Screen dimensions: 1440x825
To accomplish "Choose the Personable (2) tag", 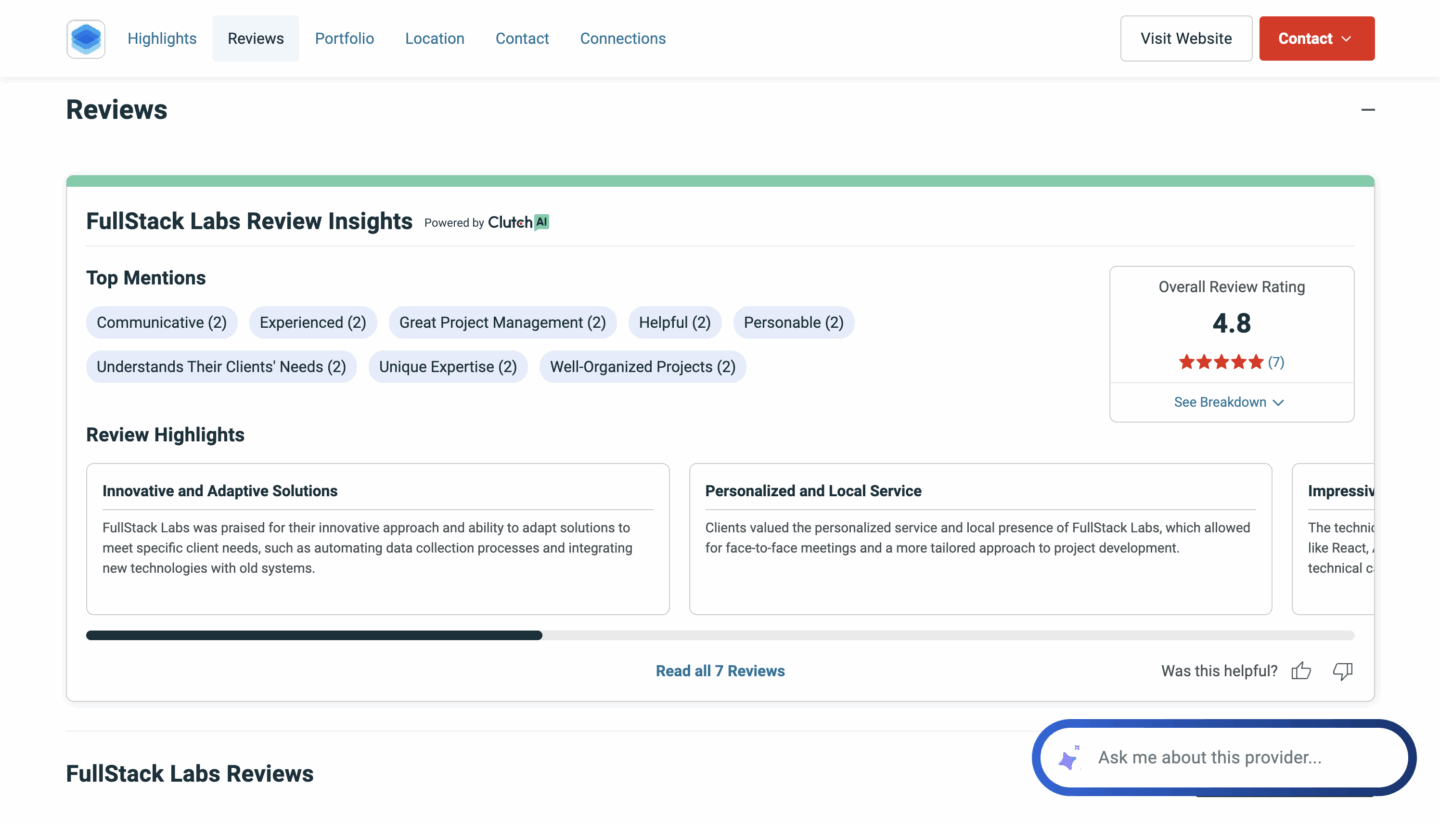I will pyautogui.click(x=793, y=322).
